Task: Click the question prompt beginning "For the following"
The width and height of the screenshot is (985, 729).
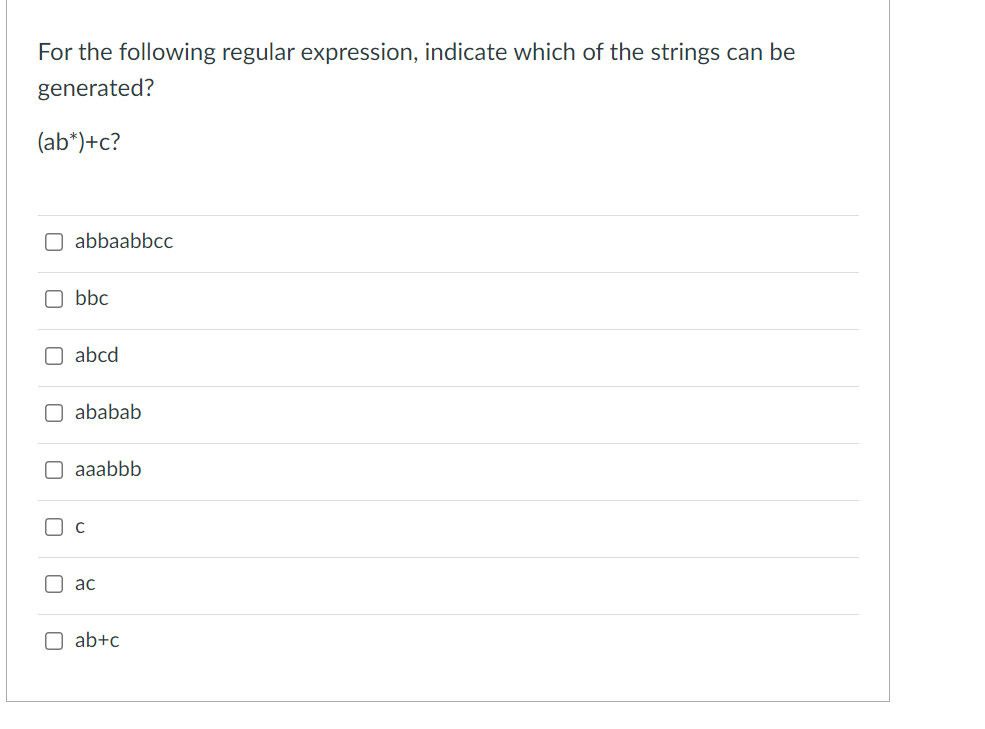Action: pos(416,69)
